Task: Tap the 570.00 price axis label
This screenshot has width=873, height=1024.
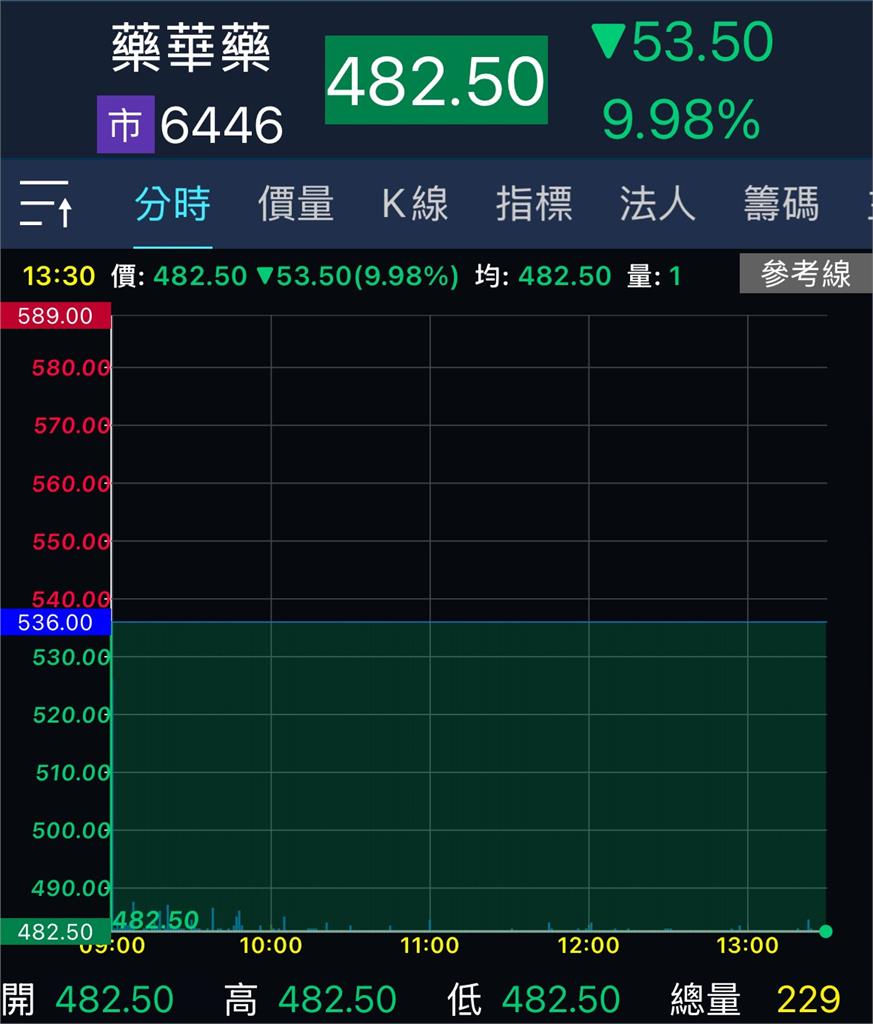Action: click(x=72, y=426)
